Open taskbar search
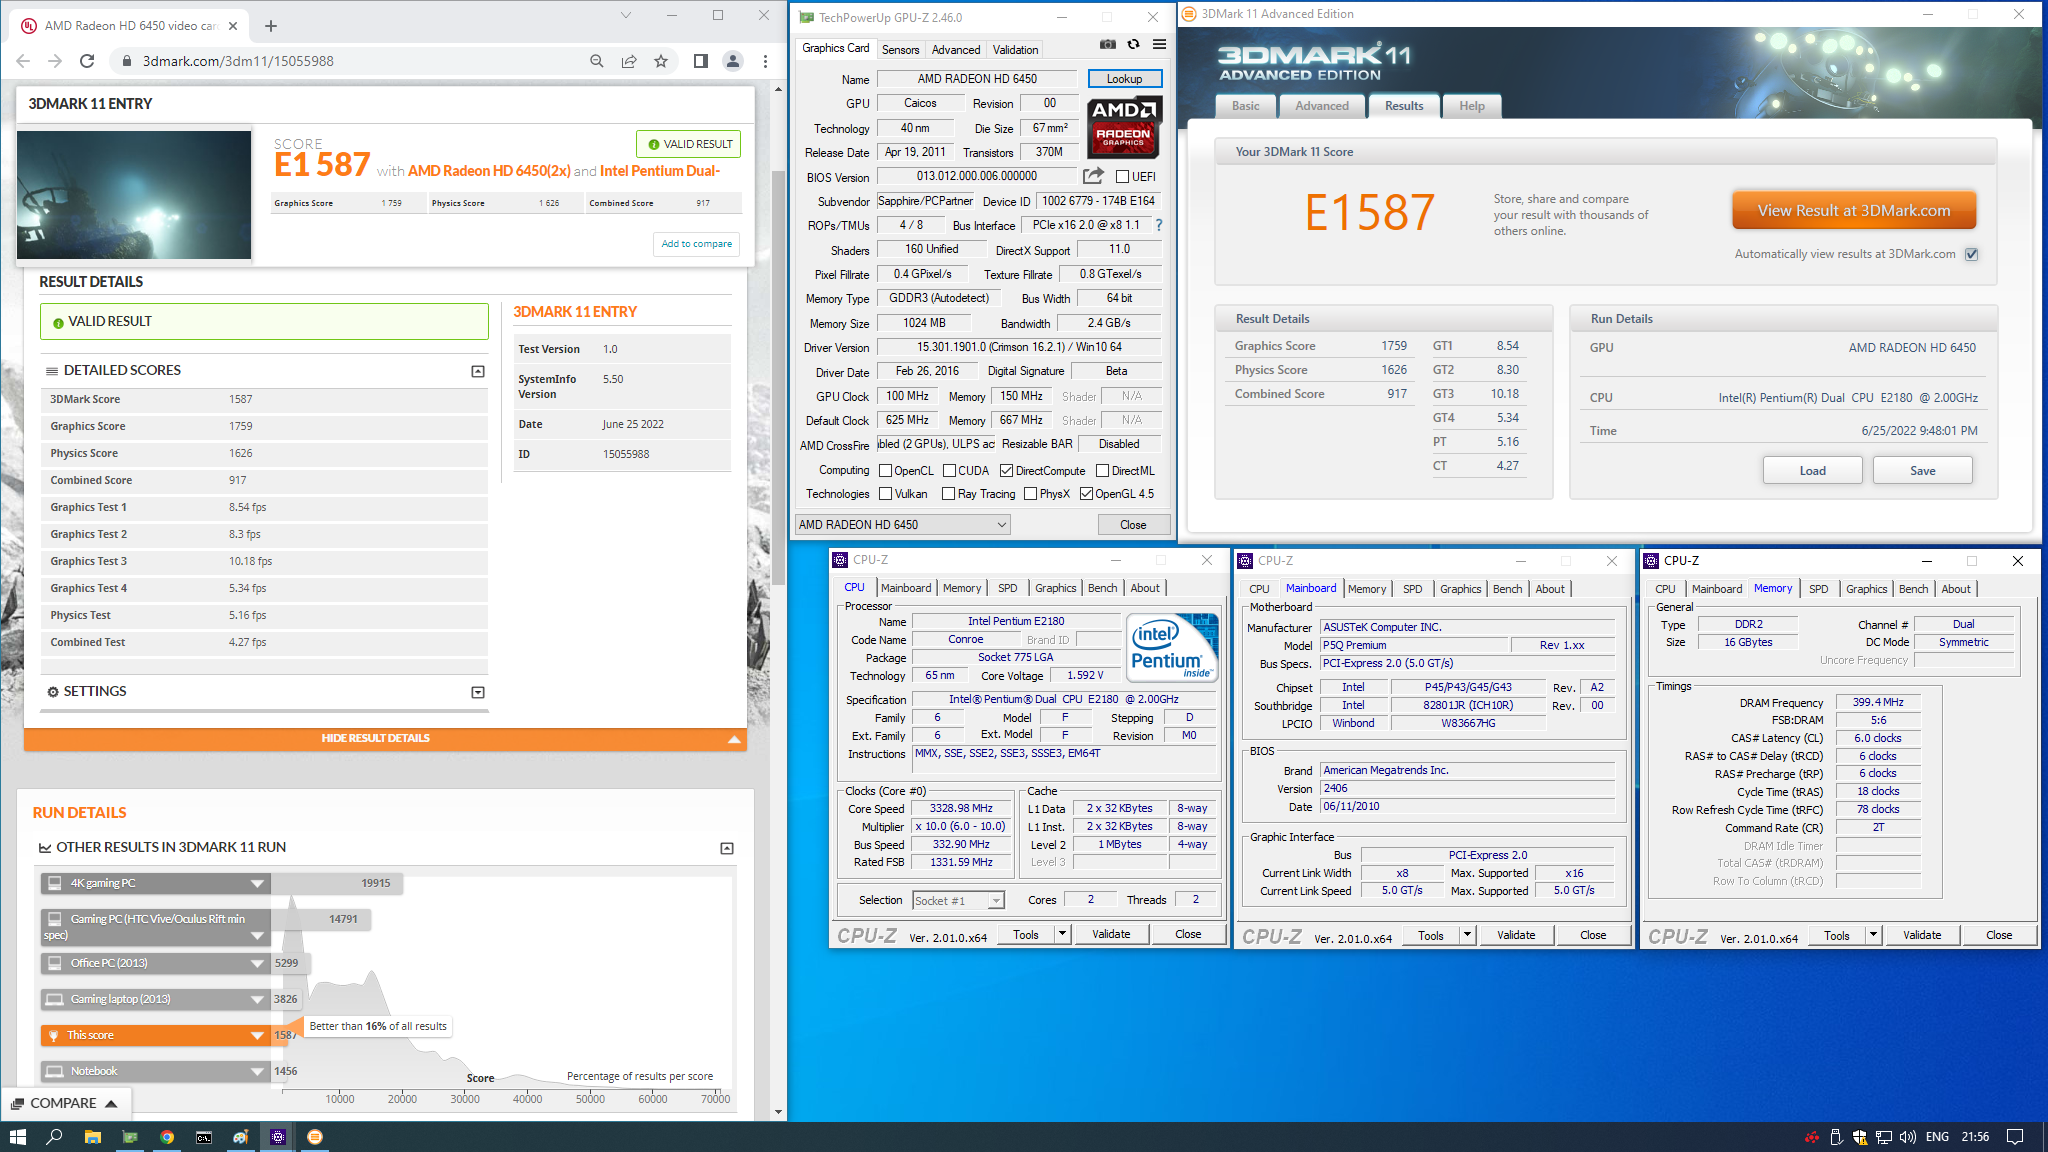The image size is (2048, 1152). click(55, 1137)
